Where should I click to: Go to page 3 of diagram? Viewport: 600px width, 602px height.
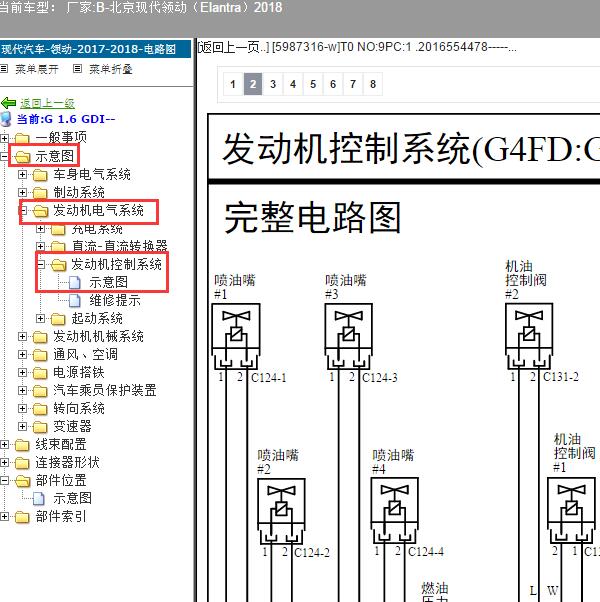pos(273,84)
